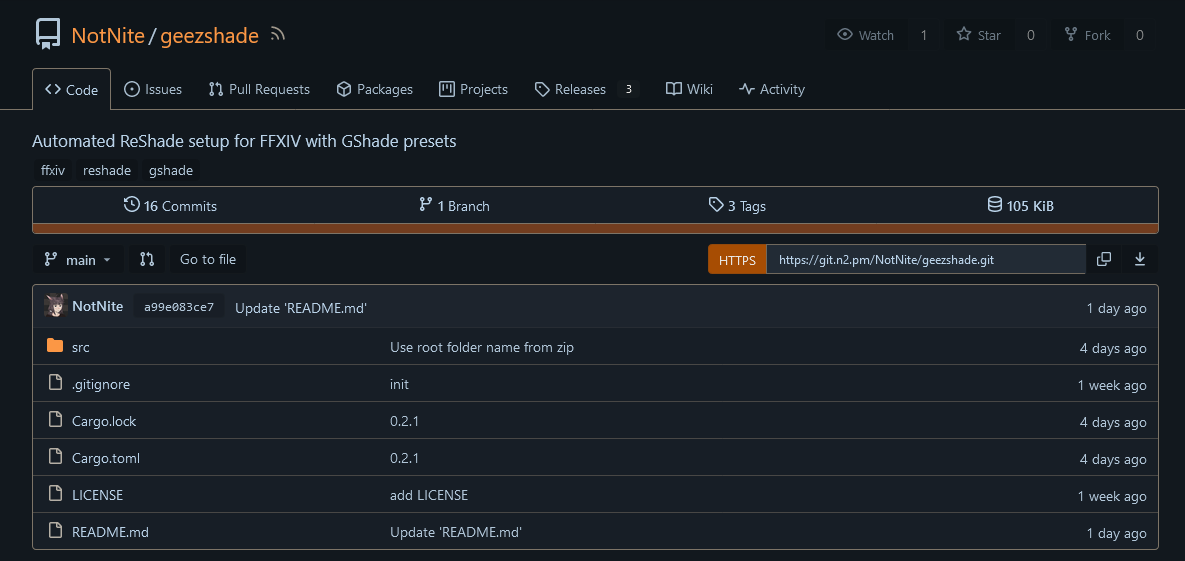The image size is (1185, 561).
Task: Click the language statistics color bar
Action: coord(596,228)
